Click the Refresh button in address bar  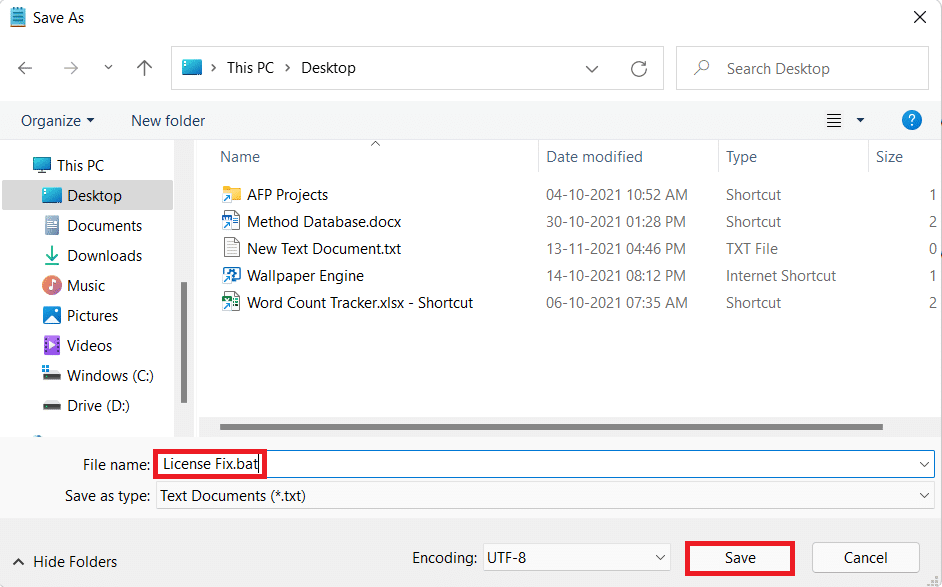pos(639,68)
